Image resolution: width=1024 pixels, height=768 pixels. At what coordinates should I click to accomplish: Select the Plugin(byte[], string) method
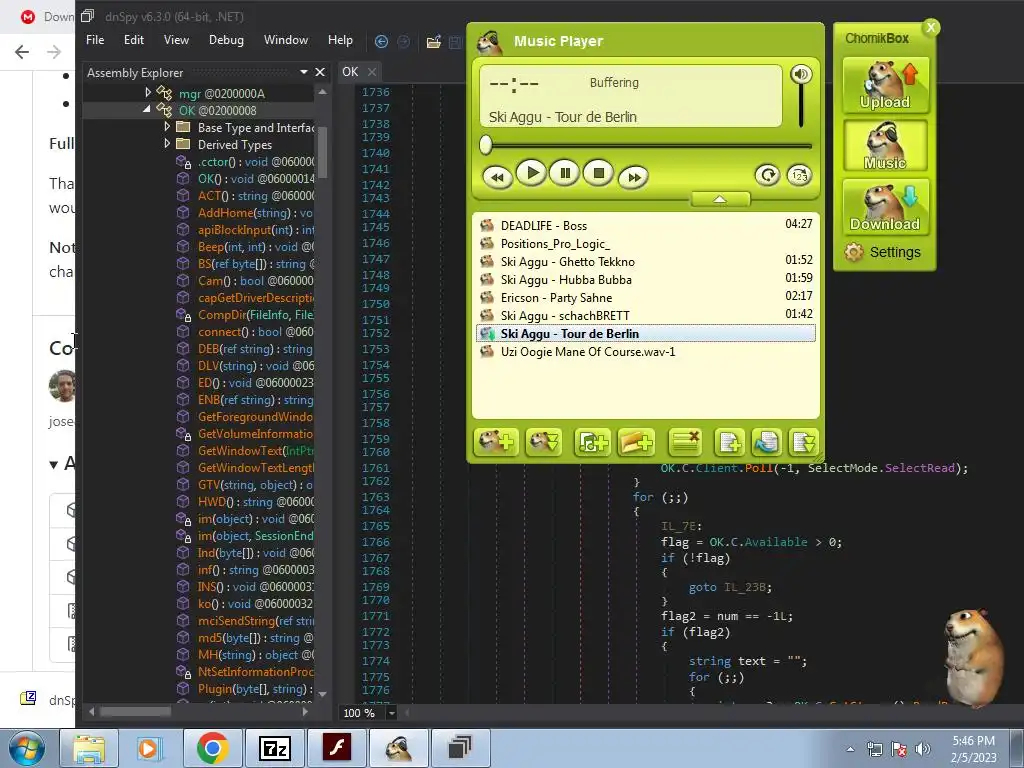(245, 689)
